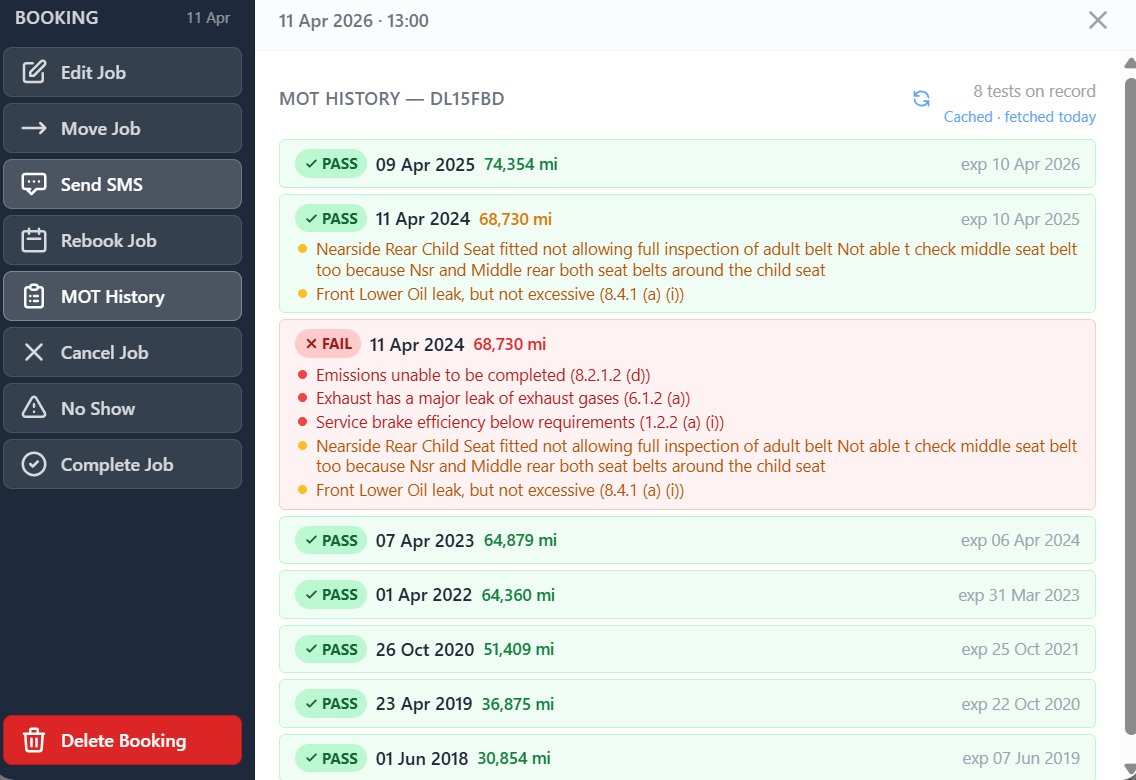Click the 01 Jun 2018 PASS entry

pyautogui.click(x=686, y=758)
